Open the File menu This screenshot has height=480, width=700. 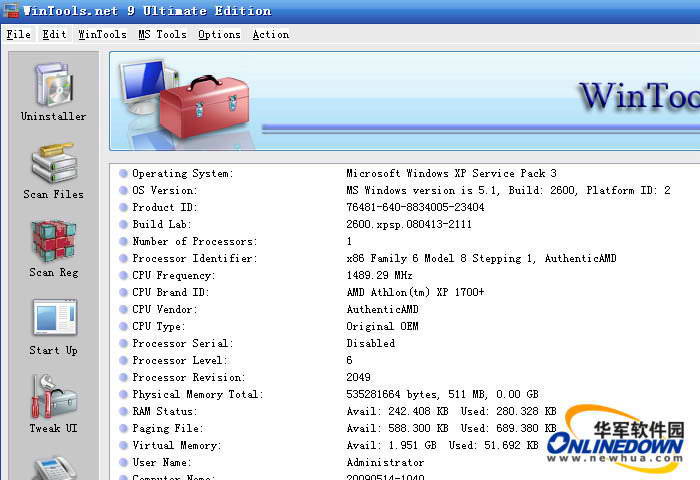coord(19,34)
